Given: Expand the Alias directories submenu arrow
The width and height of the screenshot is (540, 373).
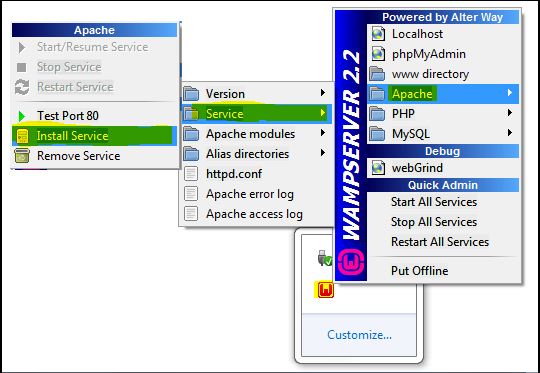Looking at the screenshot, I should coord(323,153).
